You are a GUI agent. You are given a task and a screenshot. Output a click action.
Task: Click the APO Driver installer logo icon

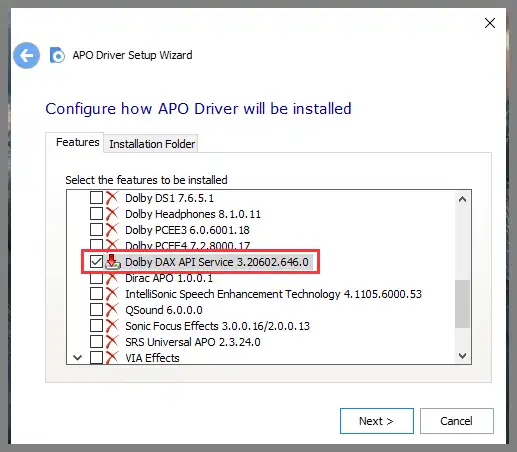57,55
